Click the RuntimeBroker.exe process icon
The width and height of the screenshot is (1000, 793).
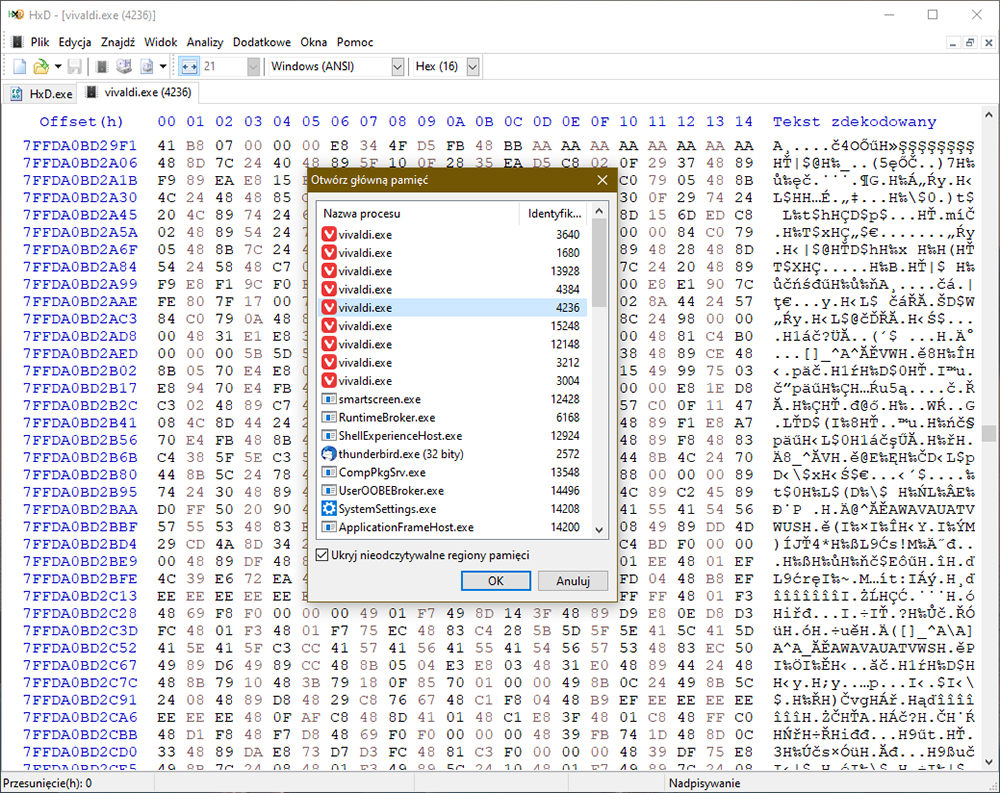click(329, 418)
